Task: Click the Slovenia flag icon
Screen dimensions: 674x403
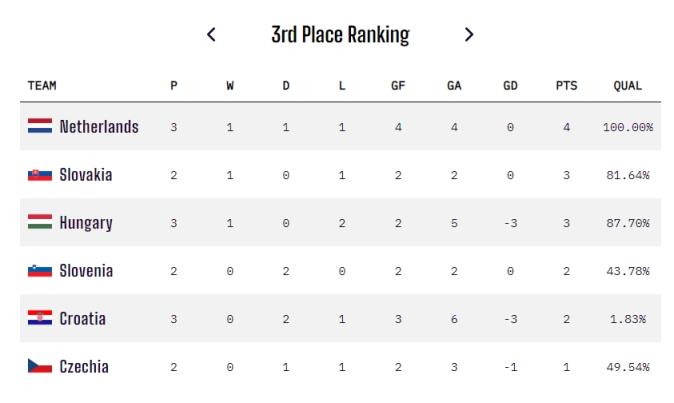Action: (40, 271)
